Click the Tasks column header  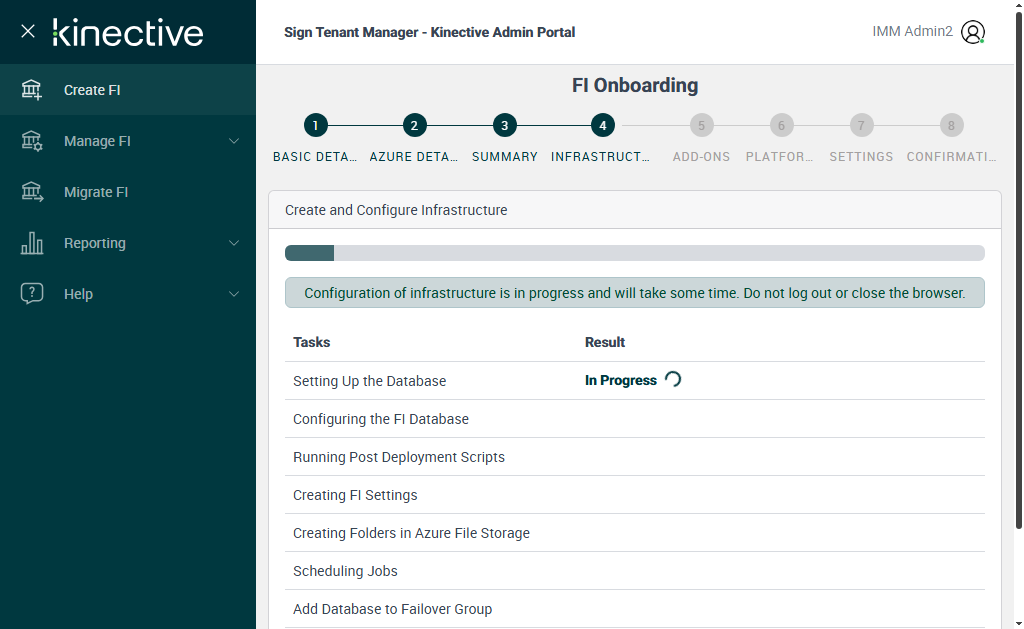[312, 342]
